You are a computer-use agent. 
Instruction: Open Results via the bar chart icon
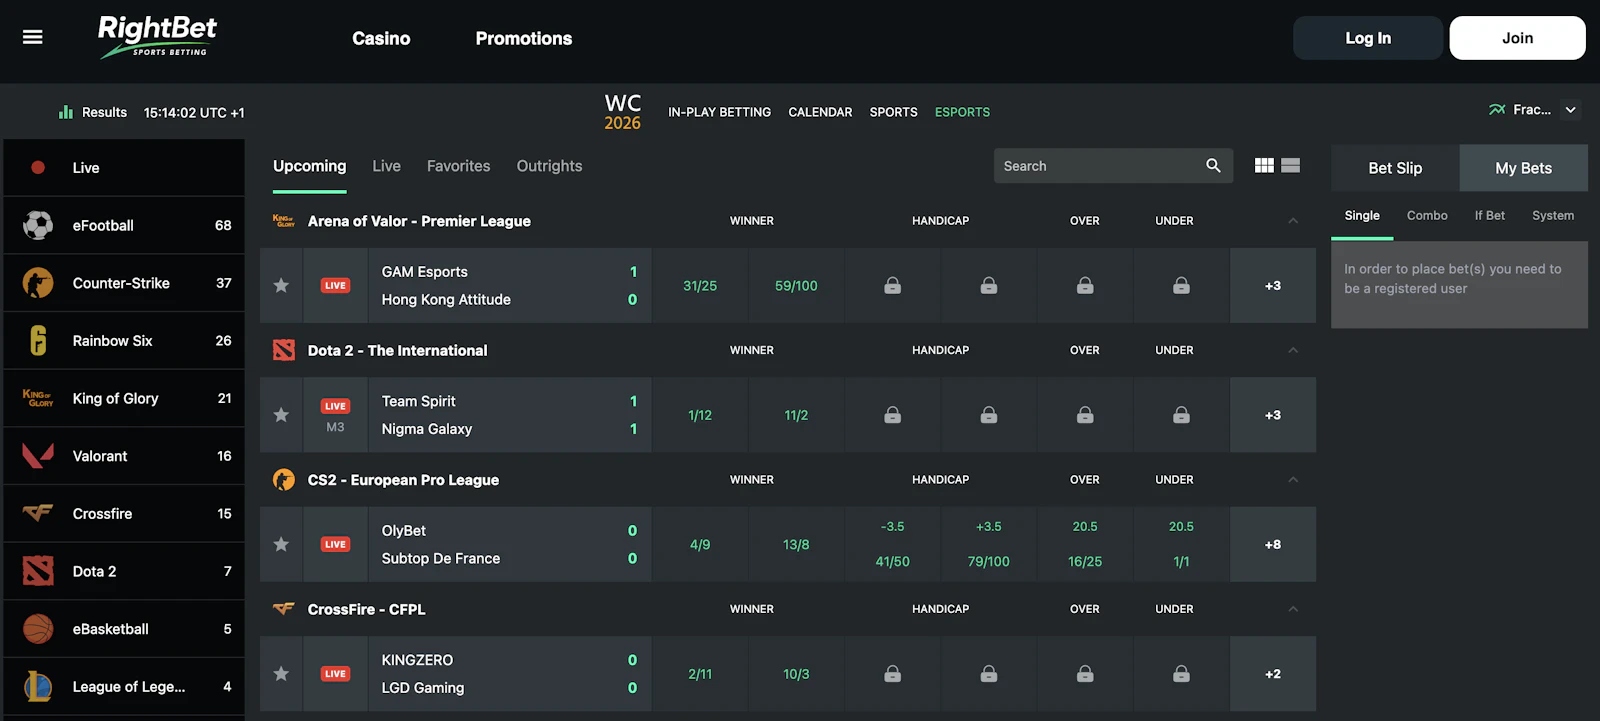point(66,112)
